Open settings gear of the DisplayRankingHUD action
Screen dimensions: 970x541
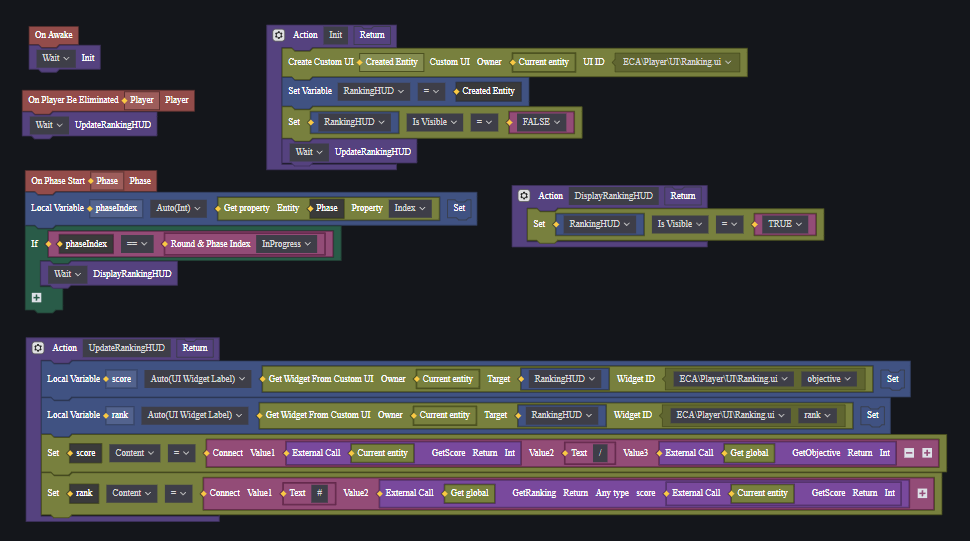(x=524, y=196)
